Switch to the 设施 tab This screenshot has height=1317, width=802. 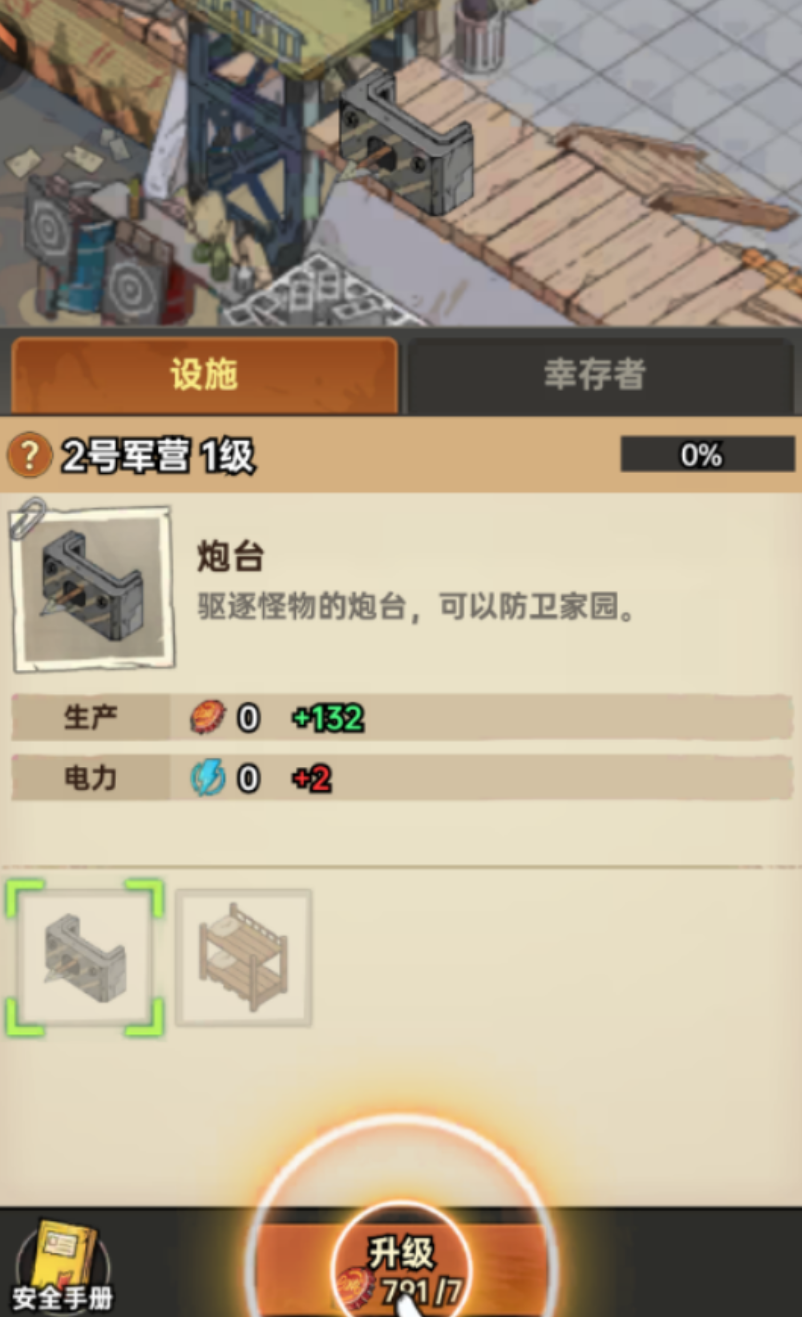pos(204,374)
